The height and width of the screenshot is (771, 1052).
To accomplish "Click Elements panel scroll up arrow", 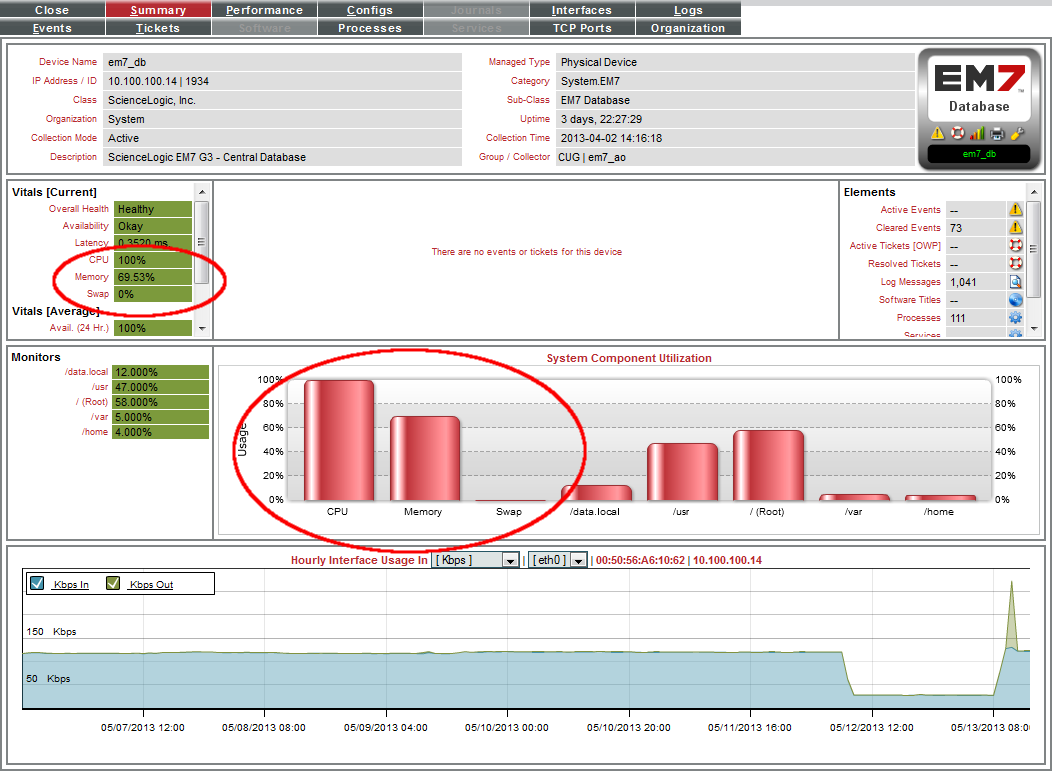I will point(1034,192).
